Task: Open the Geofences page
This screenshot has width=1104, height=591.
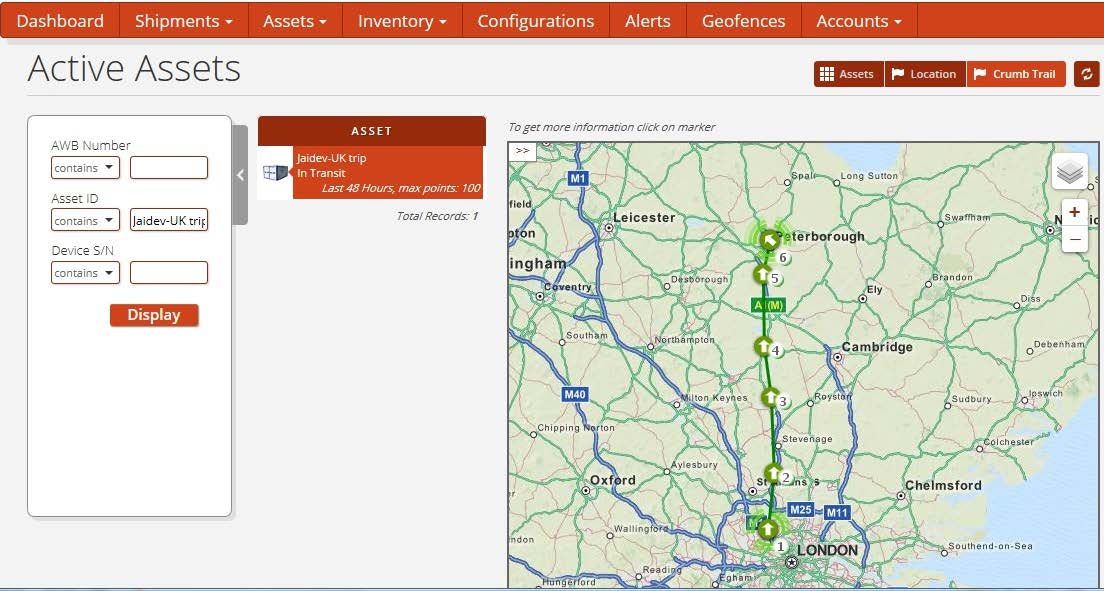Action: click(x=744, y=21)
